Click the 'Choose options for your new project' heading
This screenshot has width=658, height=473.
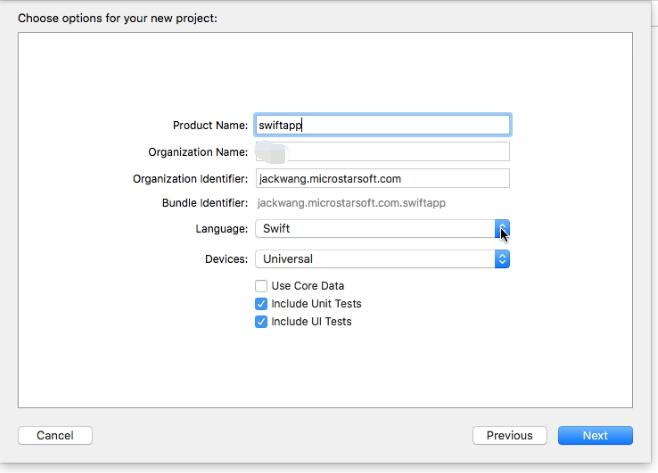[x=118, y=18]
